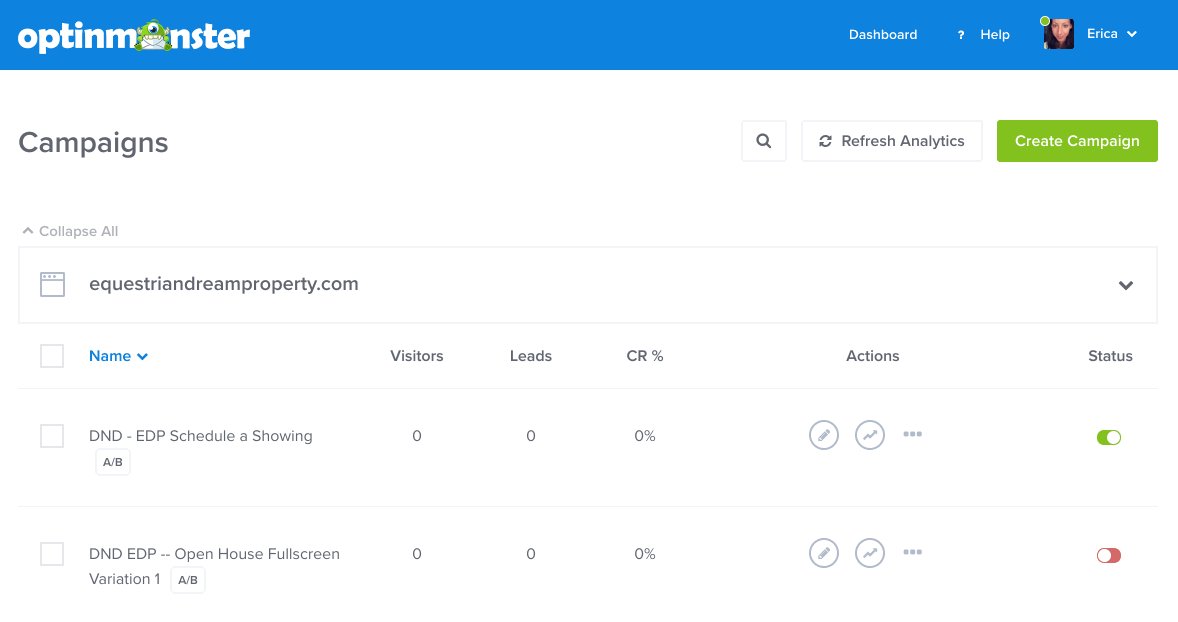Click Refresh Analytics button
Image resolution: width=1178 pixels, height=622 pixels.
point(892,141)
